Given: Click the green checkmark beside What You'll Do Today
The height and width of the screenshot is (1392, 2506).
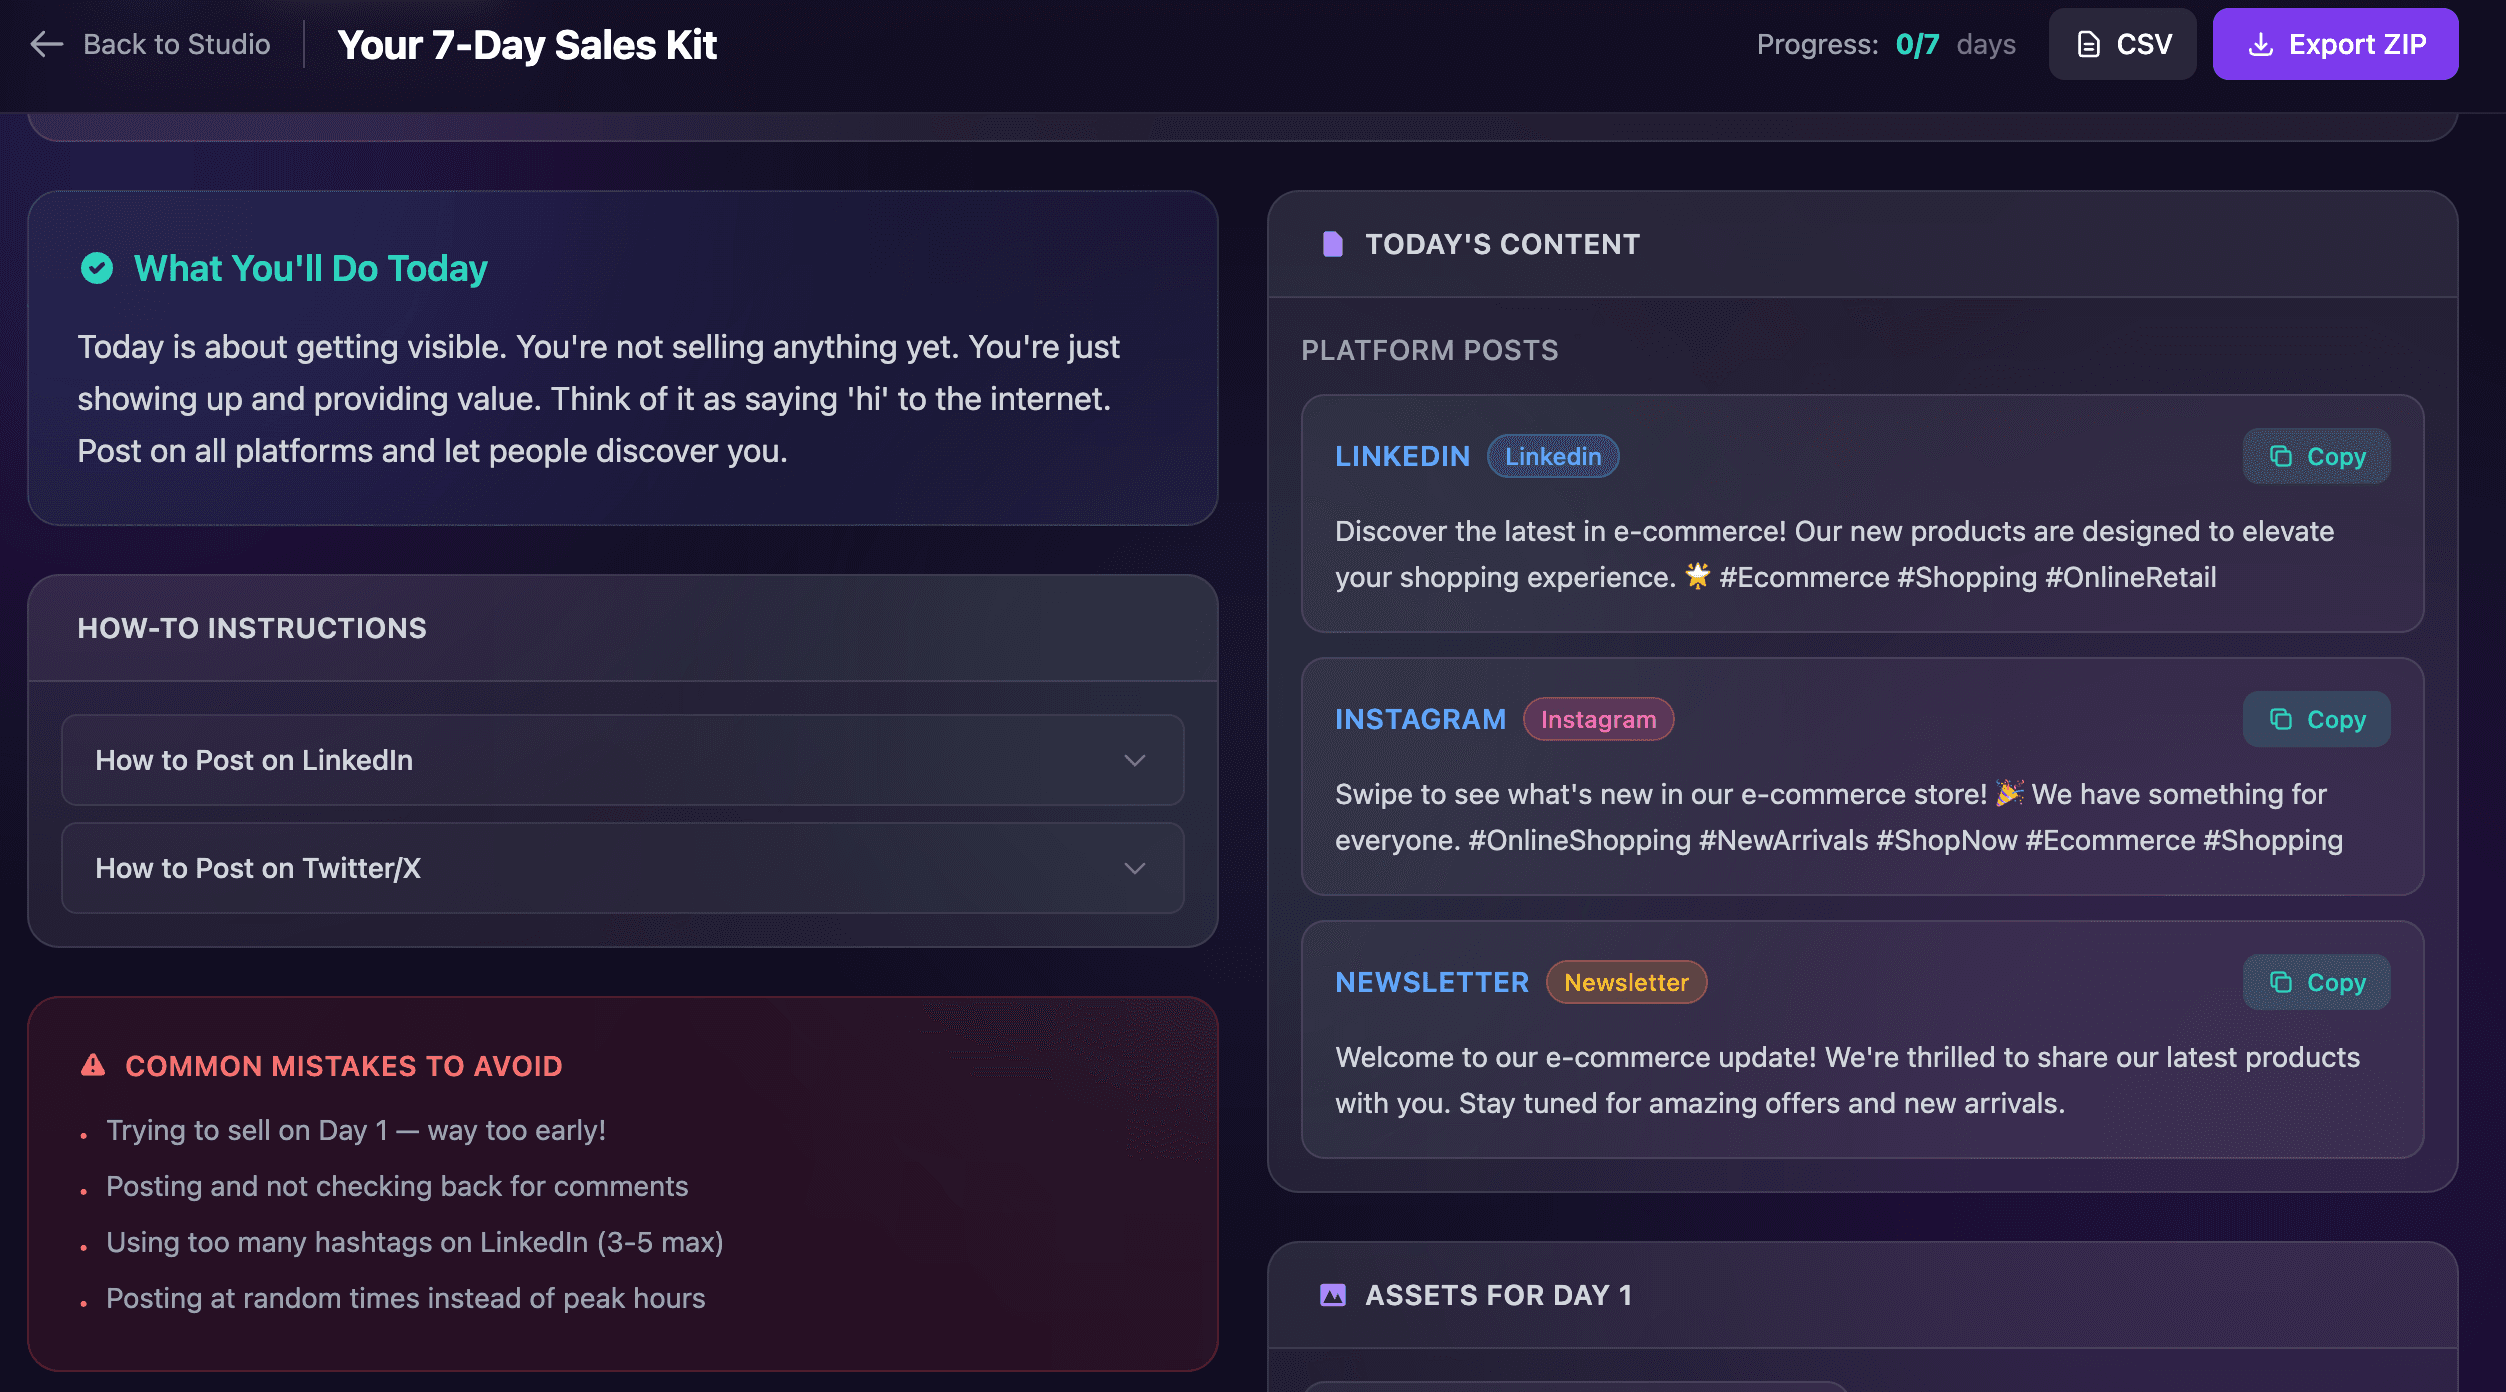Looking at the screenshot, I should pyautogui.click(x=97, y=268).
